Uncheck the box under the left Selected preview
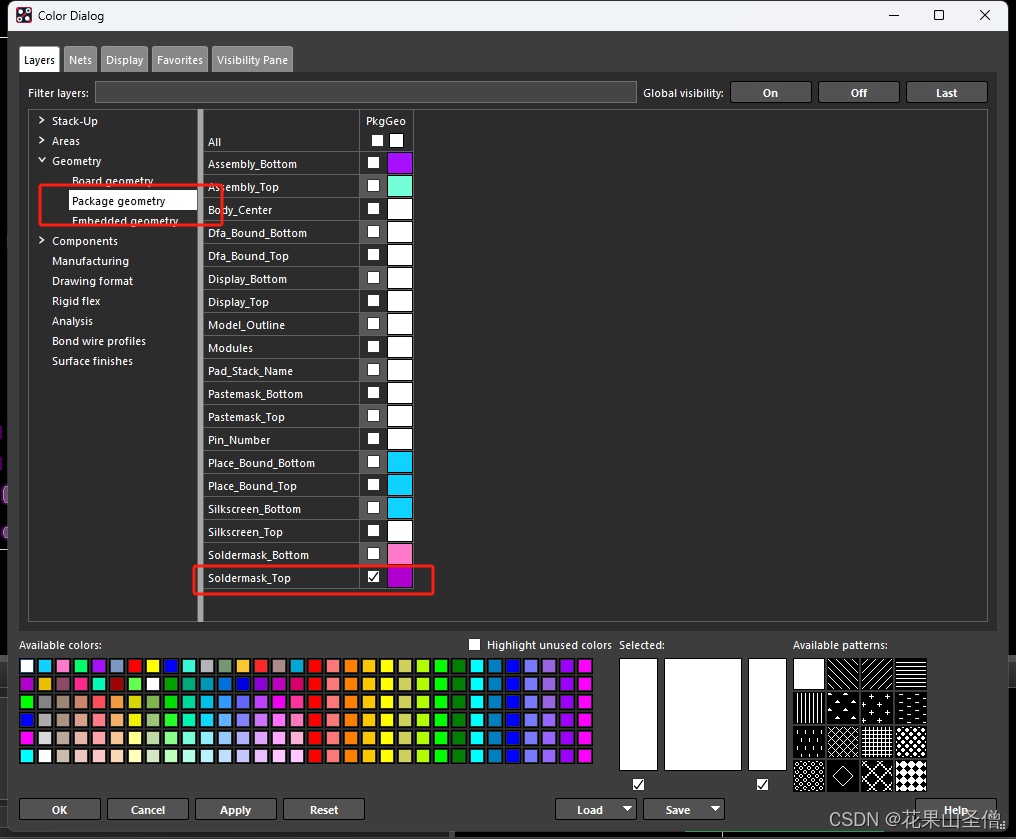The height and width of the screenshot is (839, 1016). coord(638,785)
